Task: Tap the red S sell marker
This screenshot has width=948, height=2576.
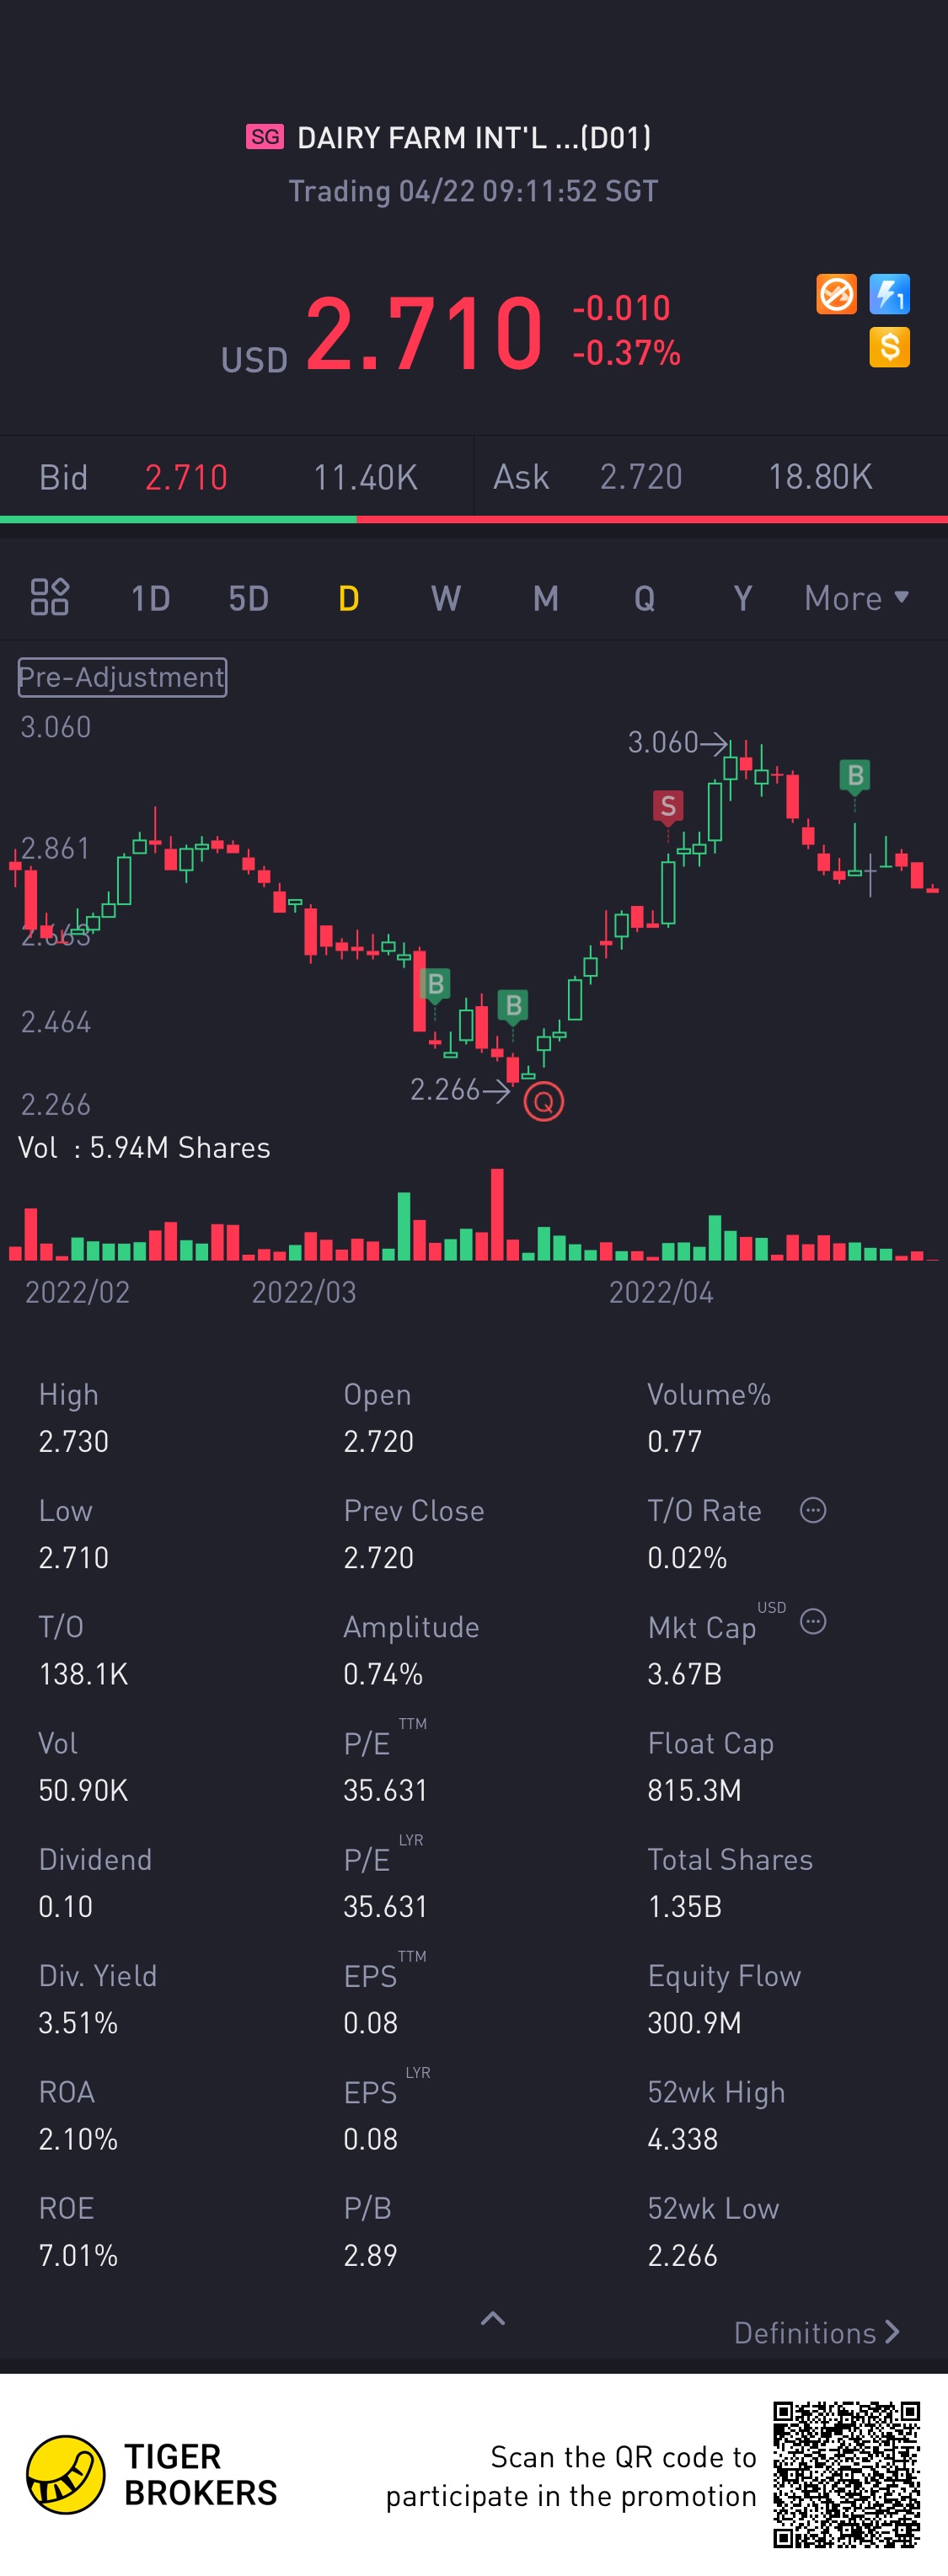Action: click(668, 806)
